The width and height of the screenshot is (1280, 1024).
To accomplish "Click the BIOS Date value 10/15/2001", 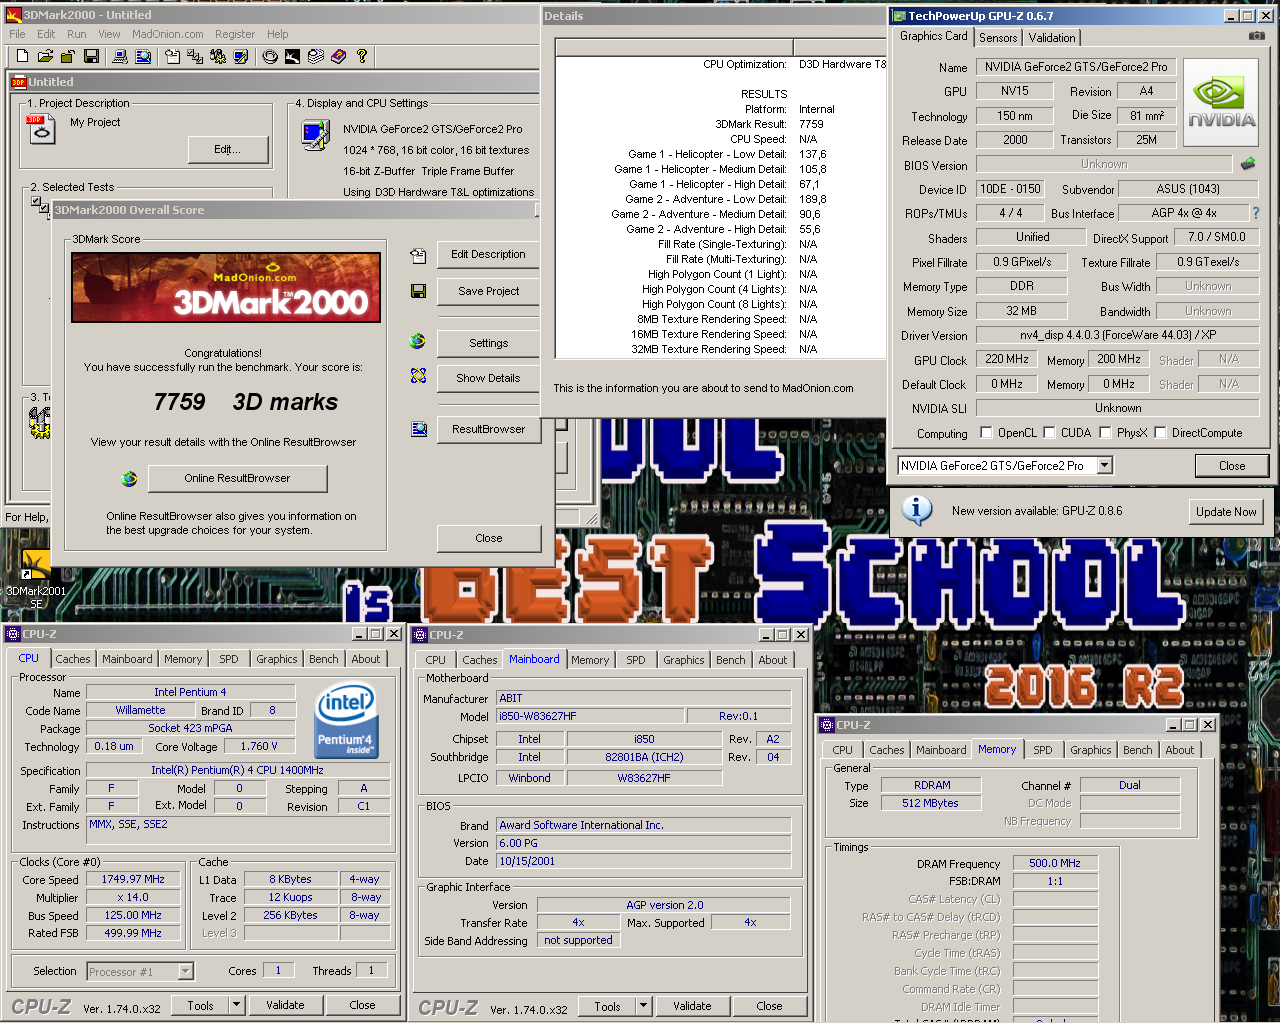I will (643, 861).
